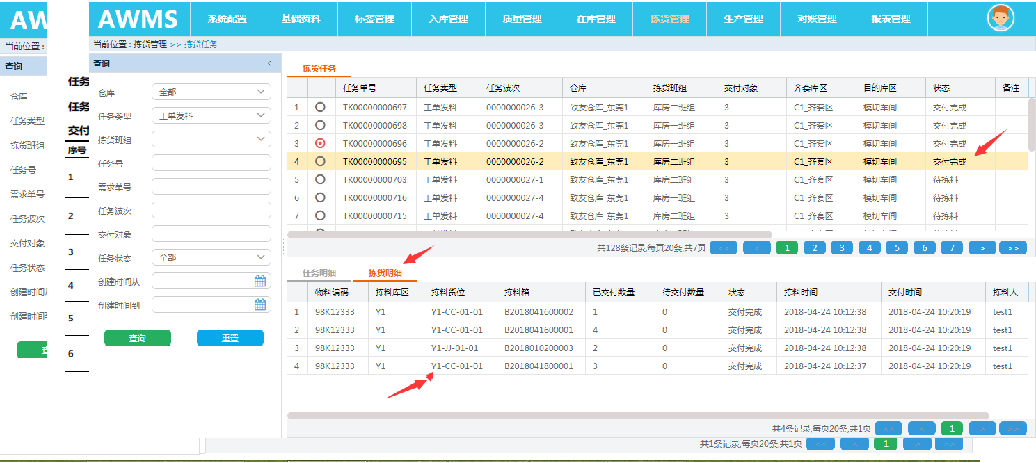Open the task type dropdown showing 工单发料
This screenshot has height=463, width=1036.
pyautogui.click(x=212, y=115)
